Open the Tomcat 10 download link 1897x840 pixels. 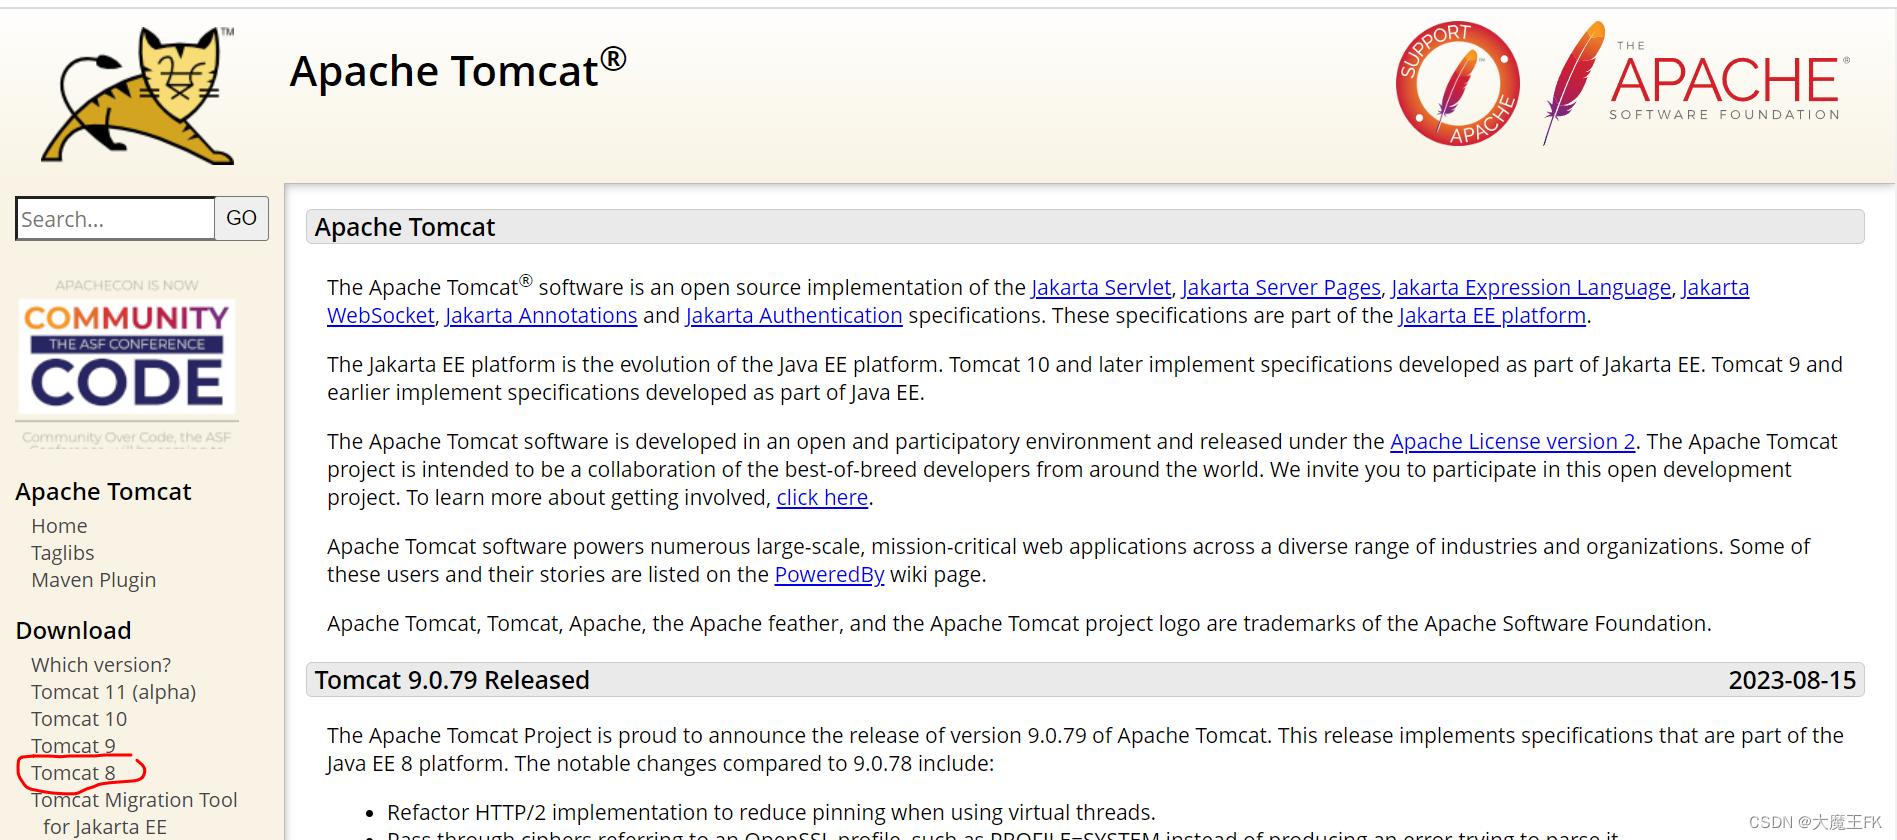pyautogui.click(x=79, y=719)
